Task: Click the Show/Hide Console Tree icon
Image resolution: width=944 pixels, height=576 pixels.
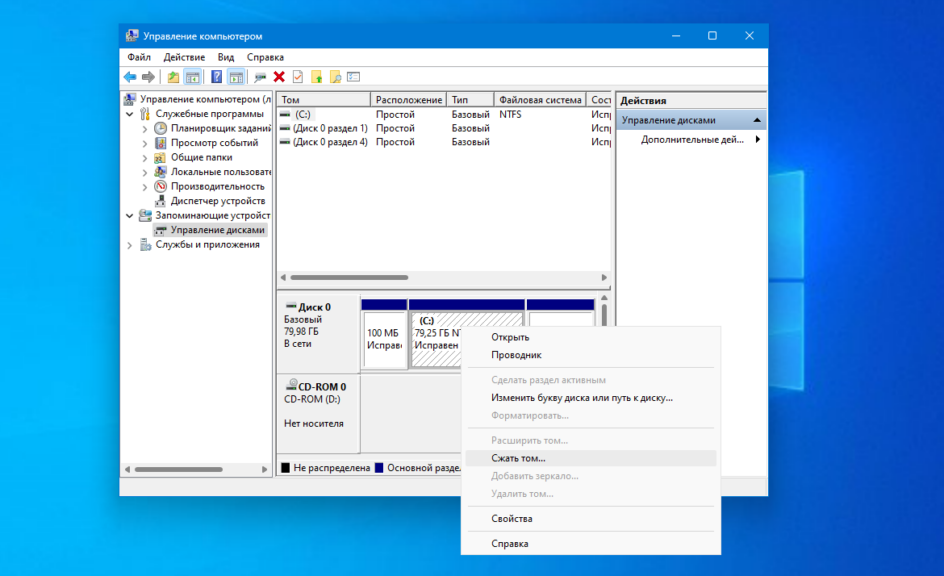Action: coord(192,77)
